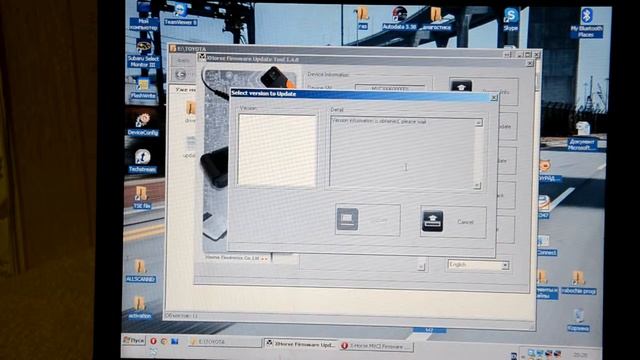Screen dimensions: 640x360
Task: Click the Cancel button in version dialog
Action: (453, 222)
